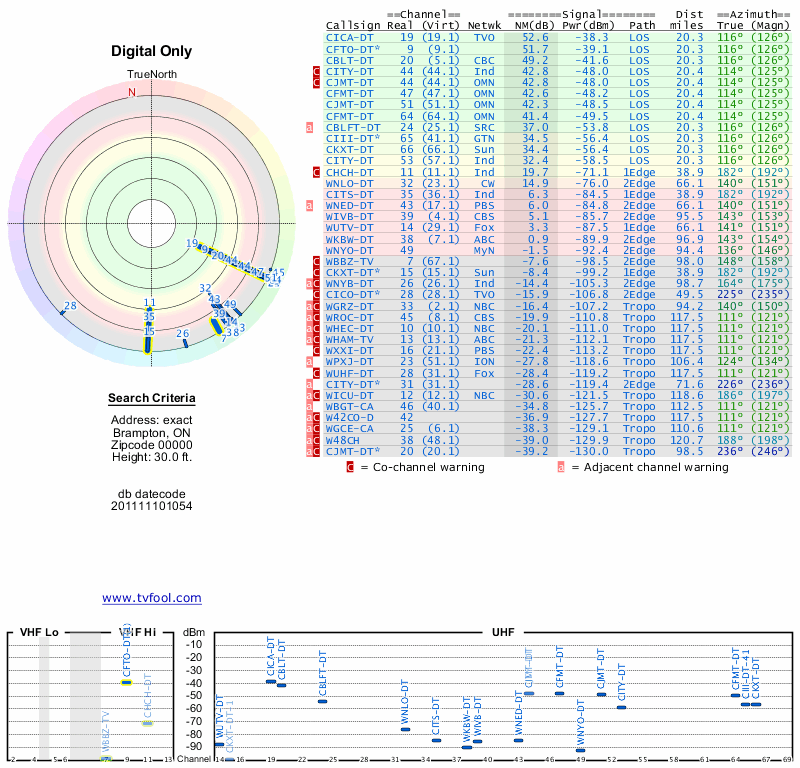Click the 'Netwk' column header
800x768 pixels.
(485, 26)
